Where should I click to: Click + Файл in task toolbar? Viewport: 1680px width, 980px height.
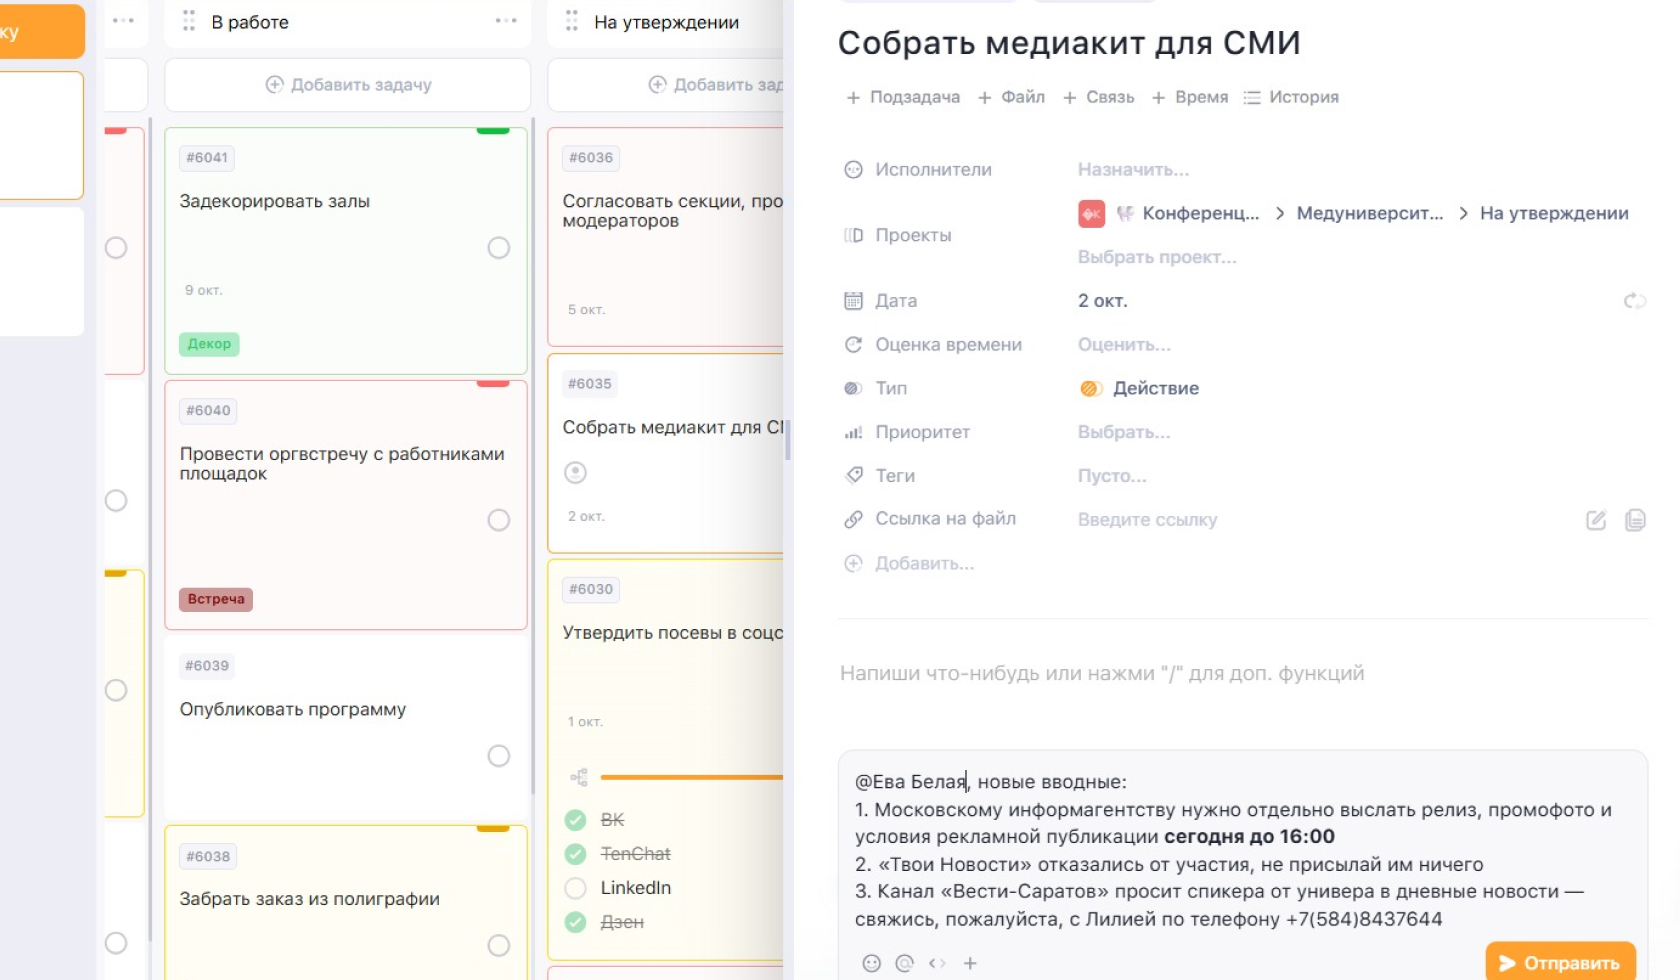coord(1011,97)
